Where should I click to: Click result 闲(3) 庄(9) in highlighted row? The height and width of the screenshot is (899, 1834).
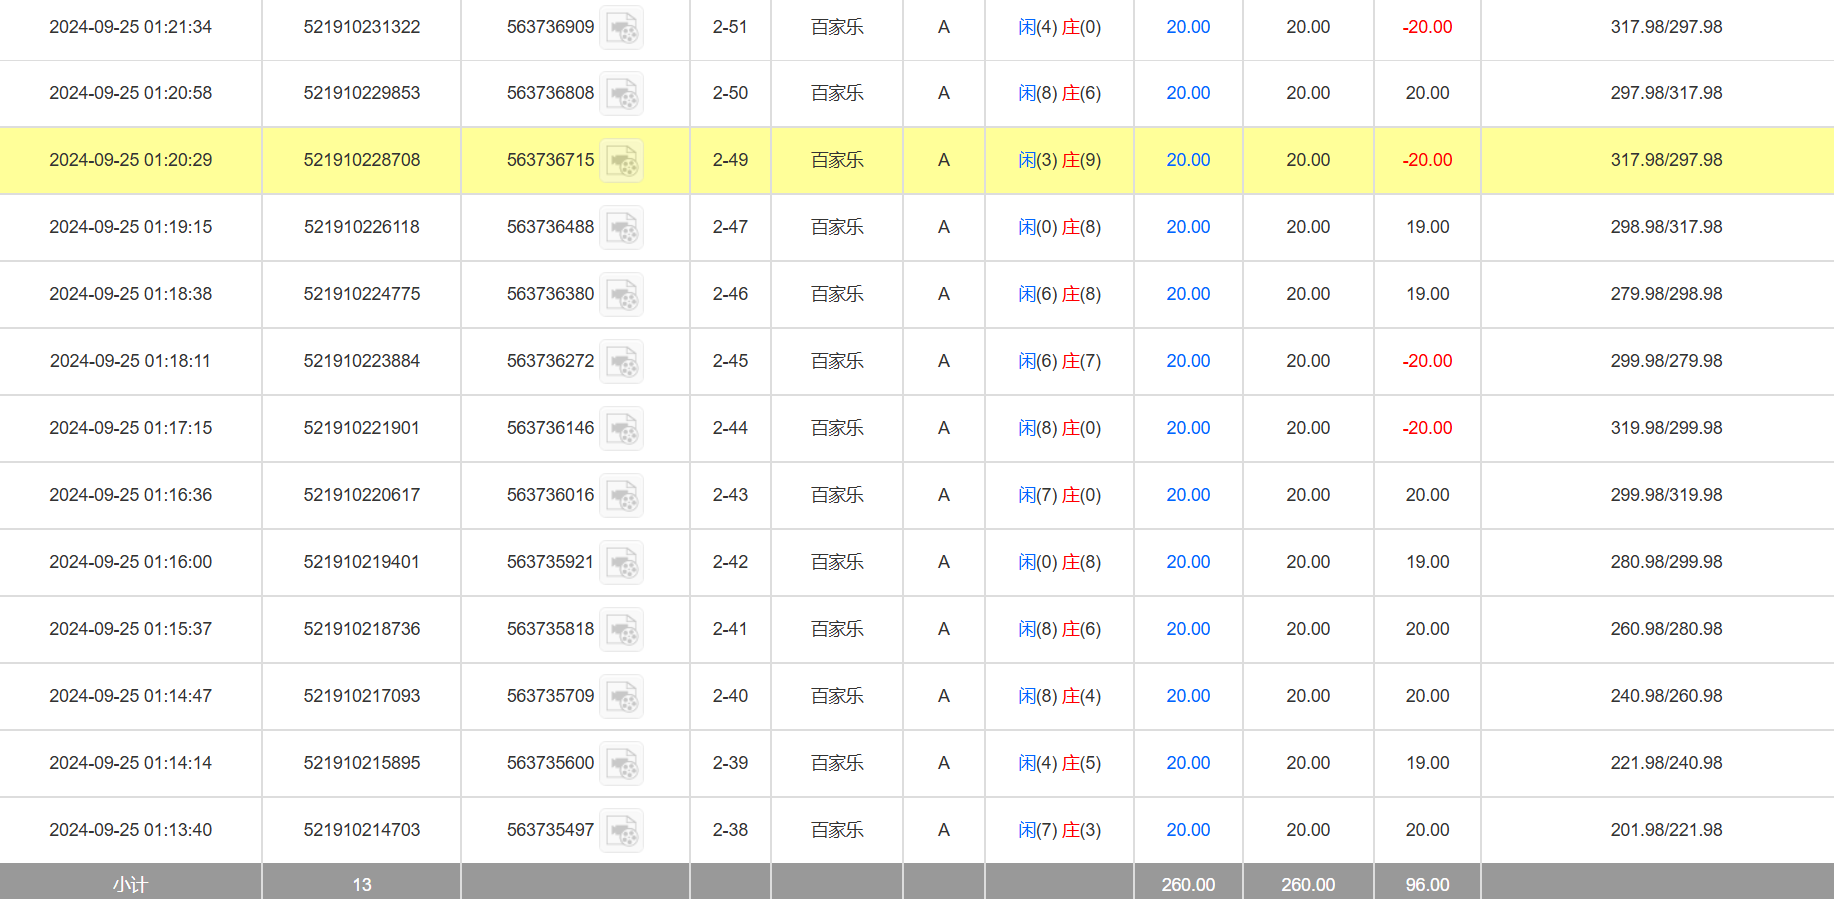[x=1059, y=160]
